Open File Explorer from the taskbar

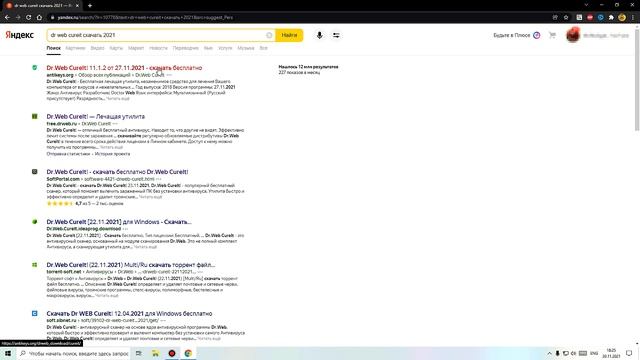point(155,353)
